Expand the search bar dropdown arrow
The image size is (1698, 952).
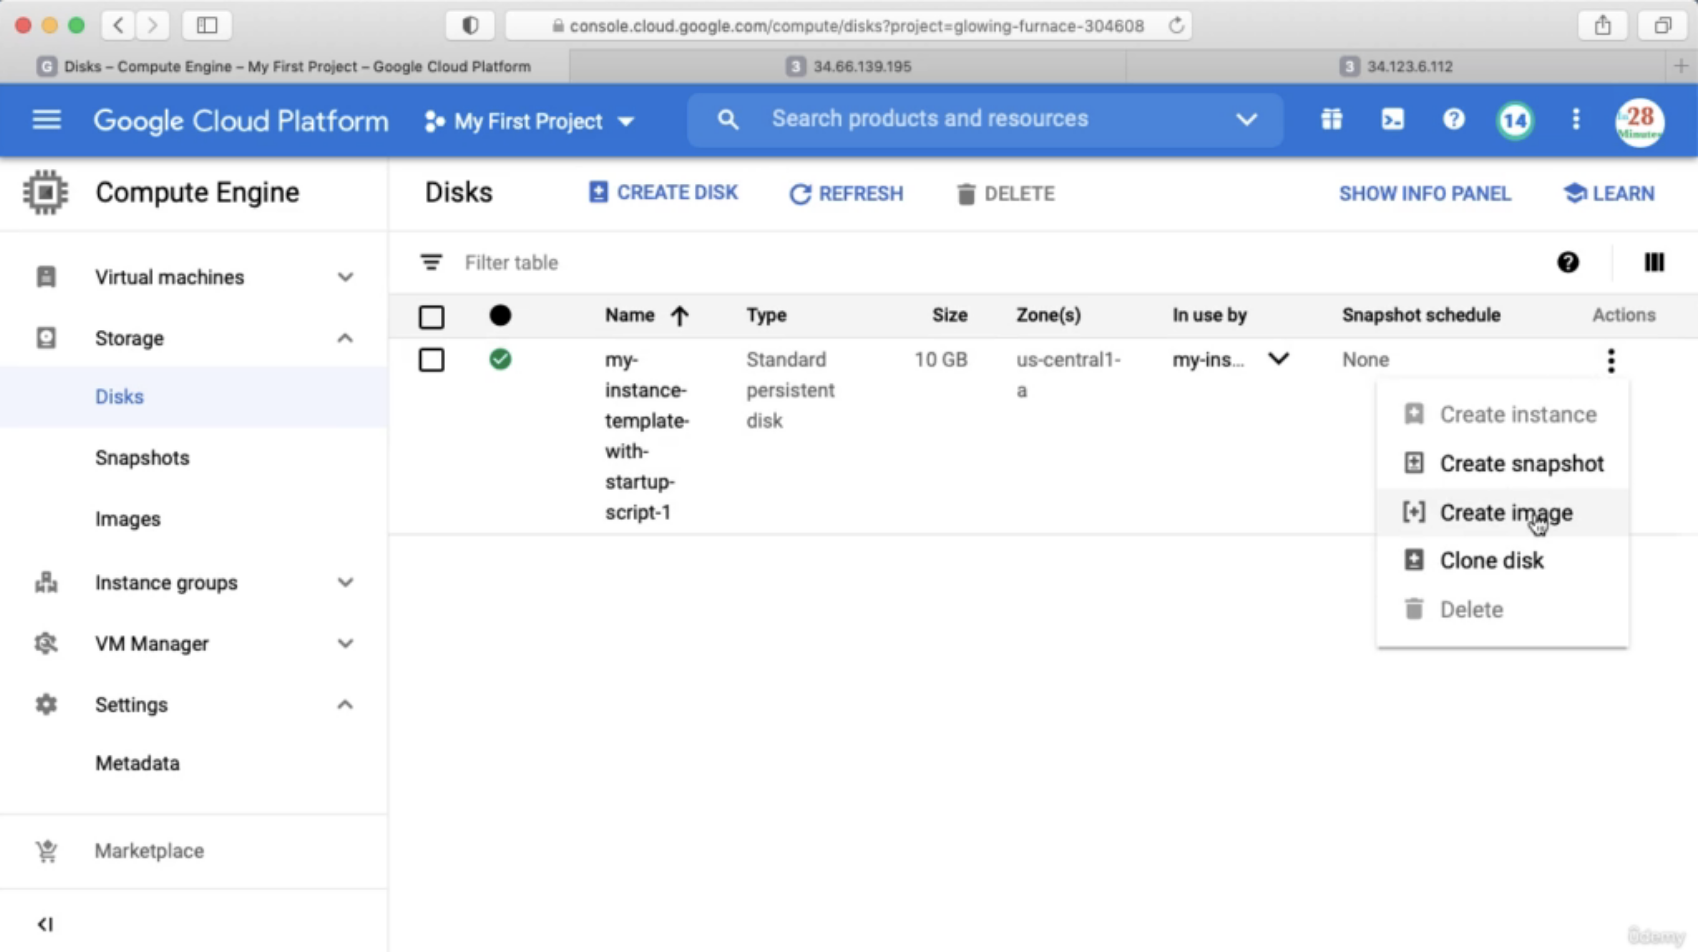[1246, 120]
